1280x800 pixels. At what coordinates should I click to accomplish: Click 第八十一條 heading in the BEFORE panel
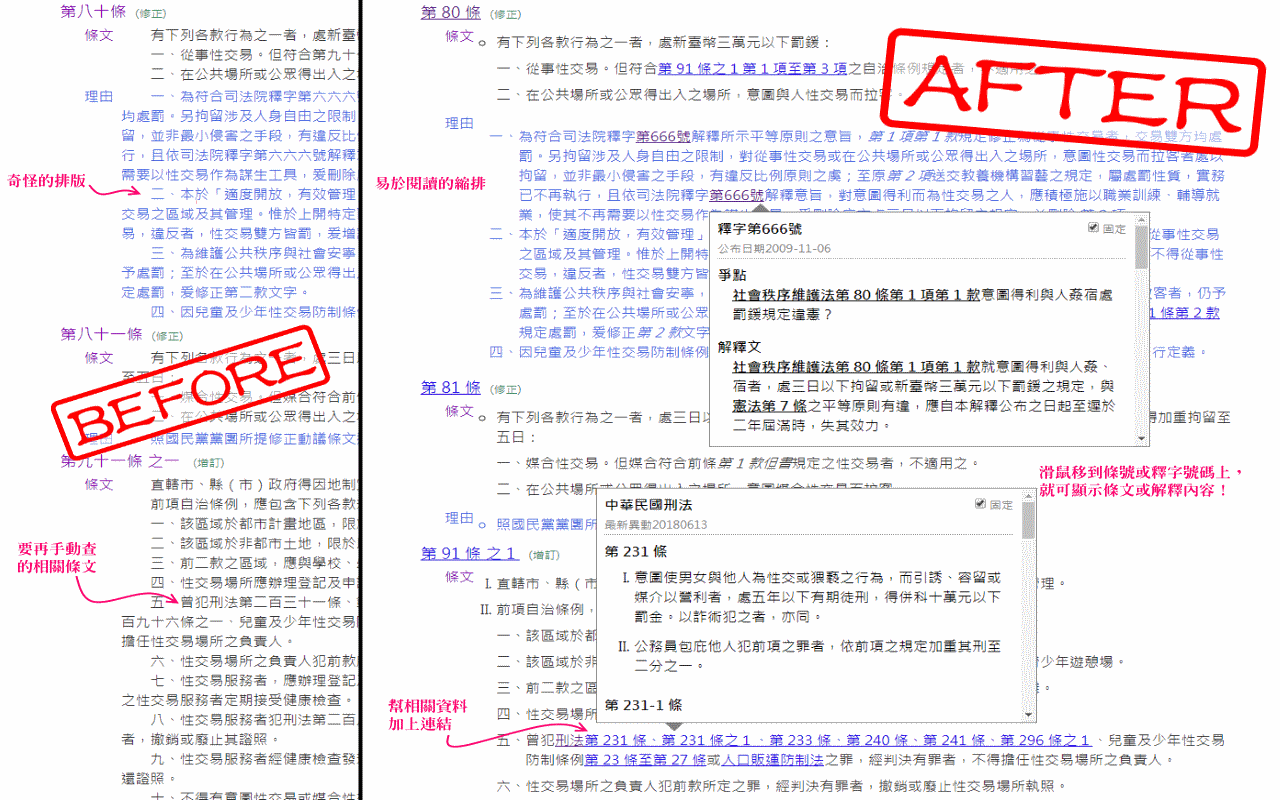tap(101, 334)
